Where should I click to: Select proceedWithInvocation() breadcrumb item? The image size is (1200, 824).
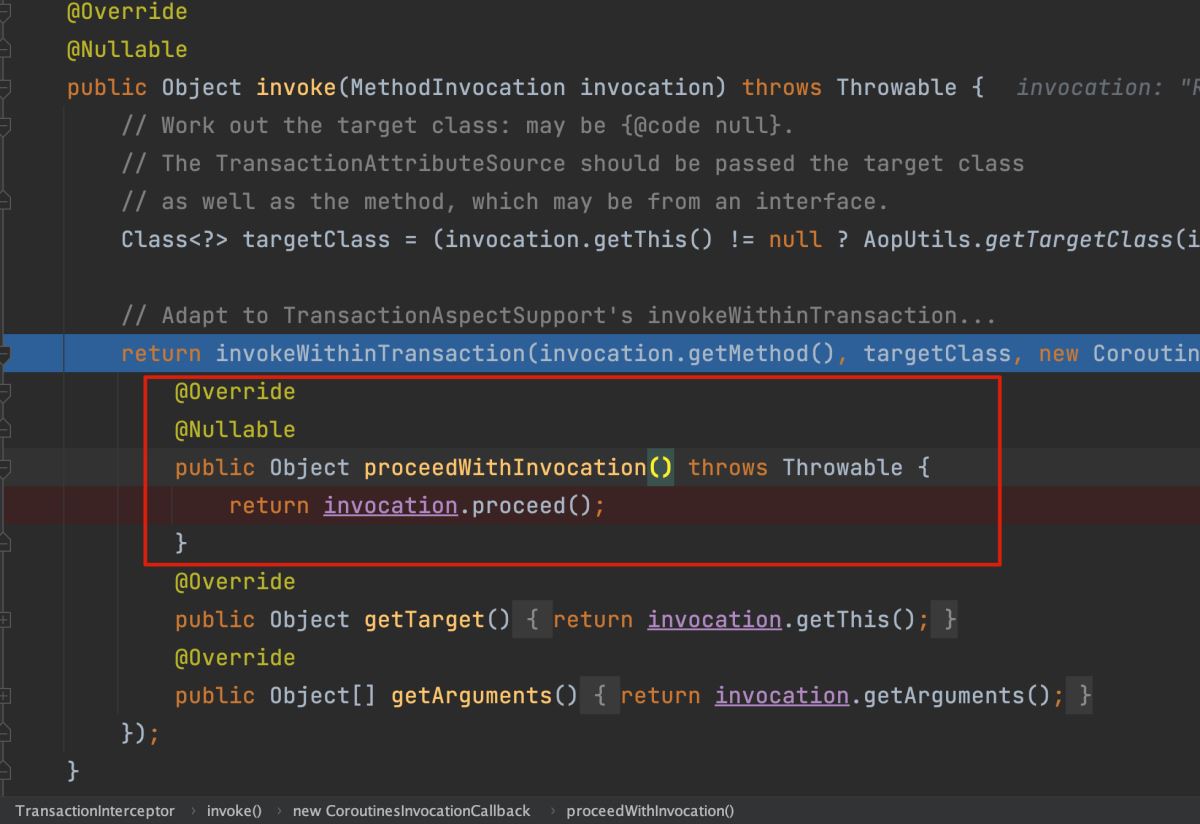649,811
